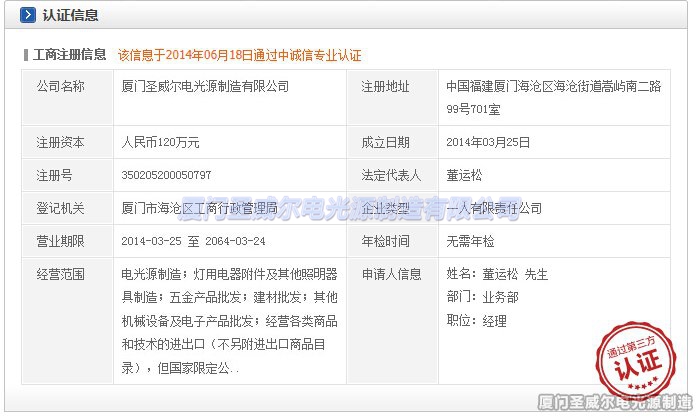
Task: Click the 厦门市海沧区工商行政管理局 registration authority
Action: [x=198, y=208]
